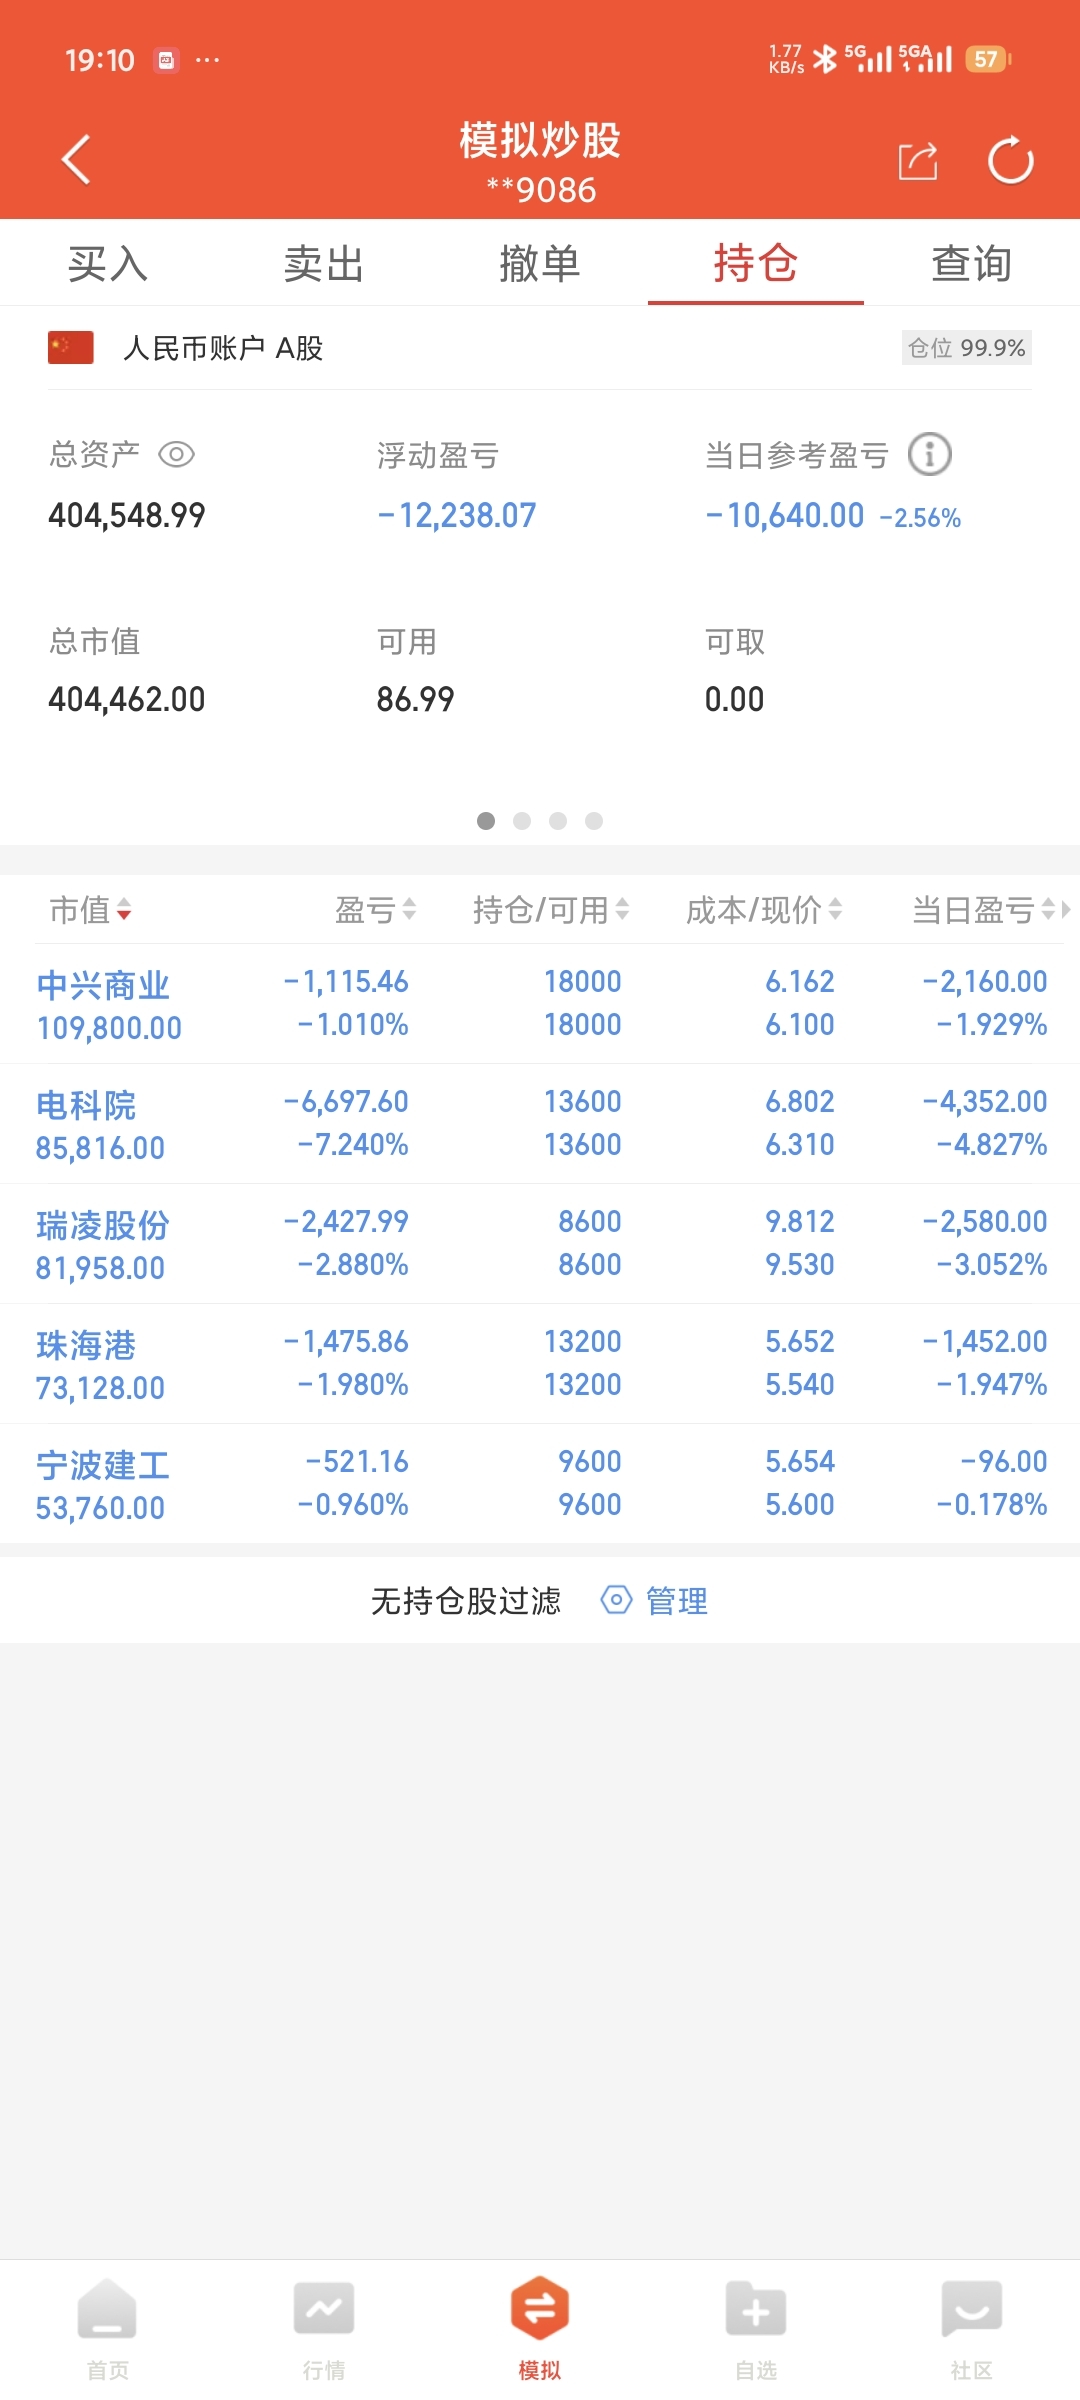Open the 电科院 holding row

click(x=540, y=1124)
